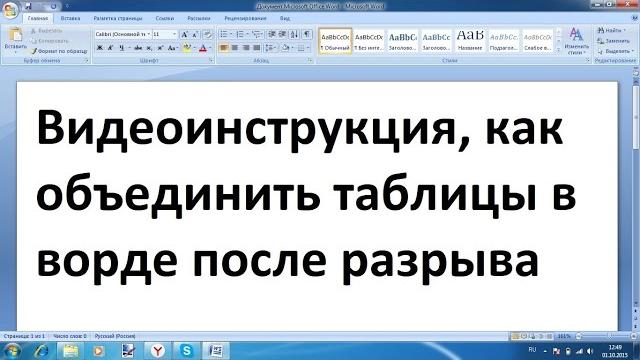Switch to the Рассылки ribbon tab

pyautogui.click(x=198, y=18)
